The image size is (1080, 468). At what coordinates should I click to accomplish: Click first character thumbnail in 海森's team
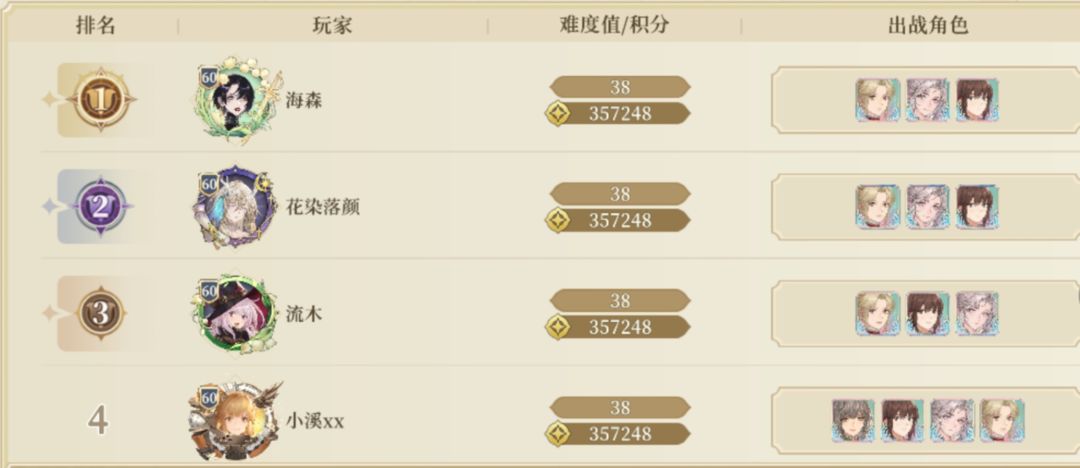877,100
